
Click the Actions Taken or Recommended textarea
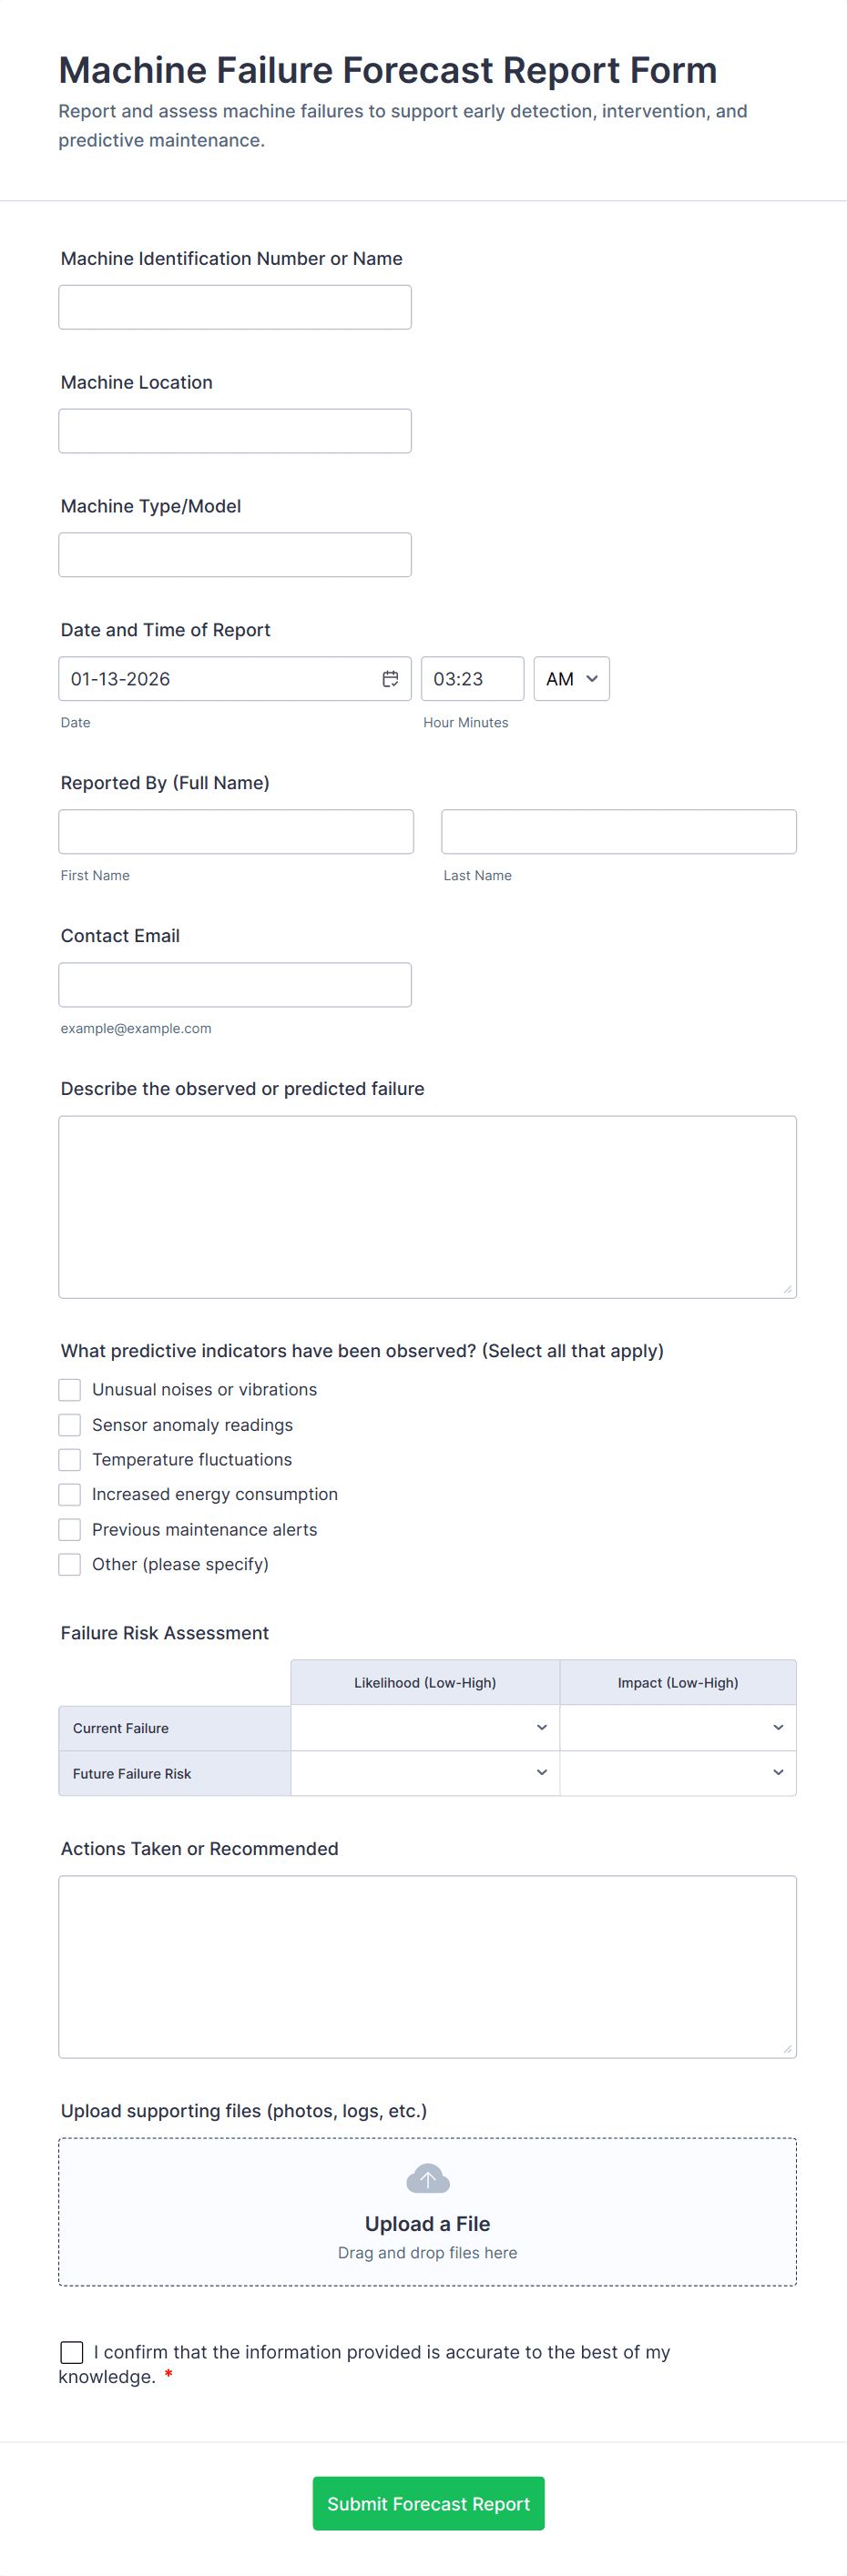427,1966
